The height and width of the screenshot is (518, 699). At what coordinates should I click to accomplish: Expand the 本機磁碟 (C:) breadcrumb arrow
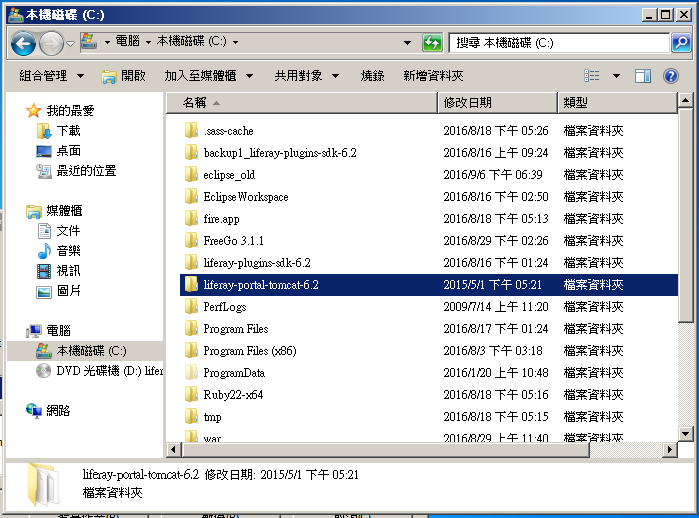pos(235,42)
